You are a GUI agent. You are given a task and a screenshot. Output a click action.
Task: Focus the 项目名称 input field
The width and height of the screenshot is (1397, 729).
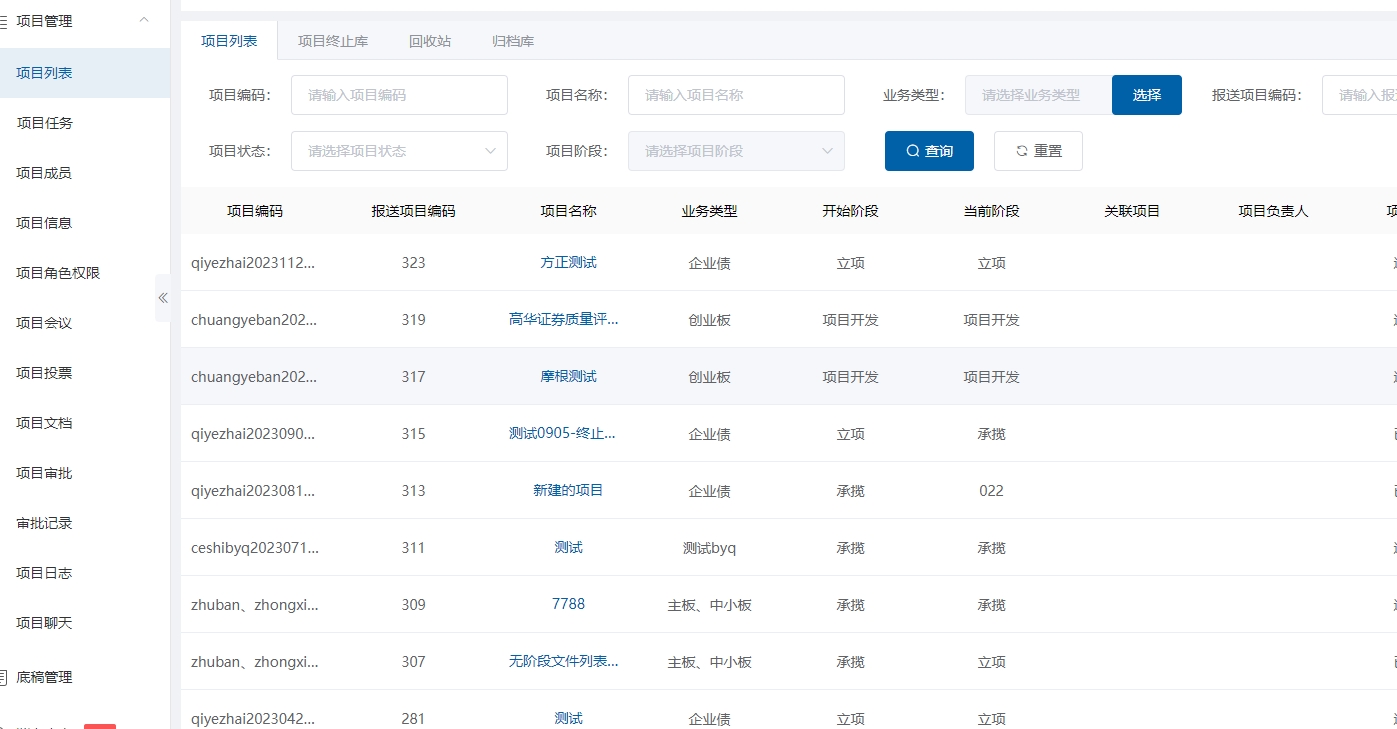(736, 95)
